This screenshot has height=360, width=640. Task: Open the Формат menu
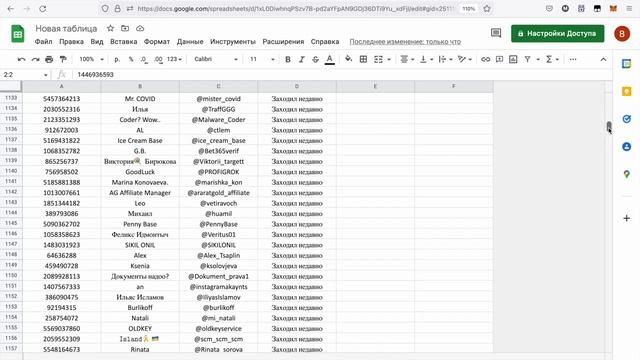pos(157,42)
